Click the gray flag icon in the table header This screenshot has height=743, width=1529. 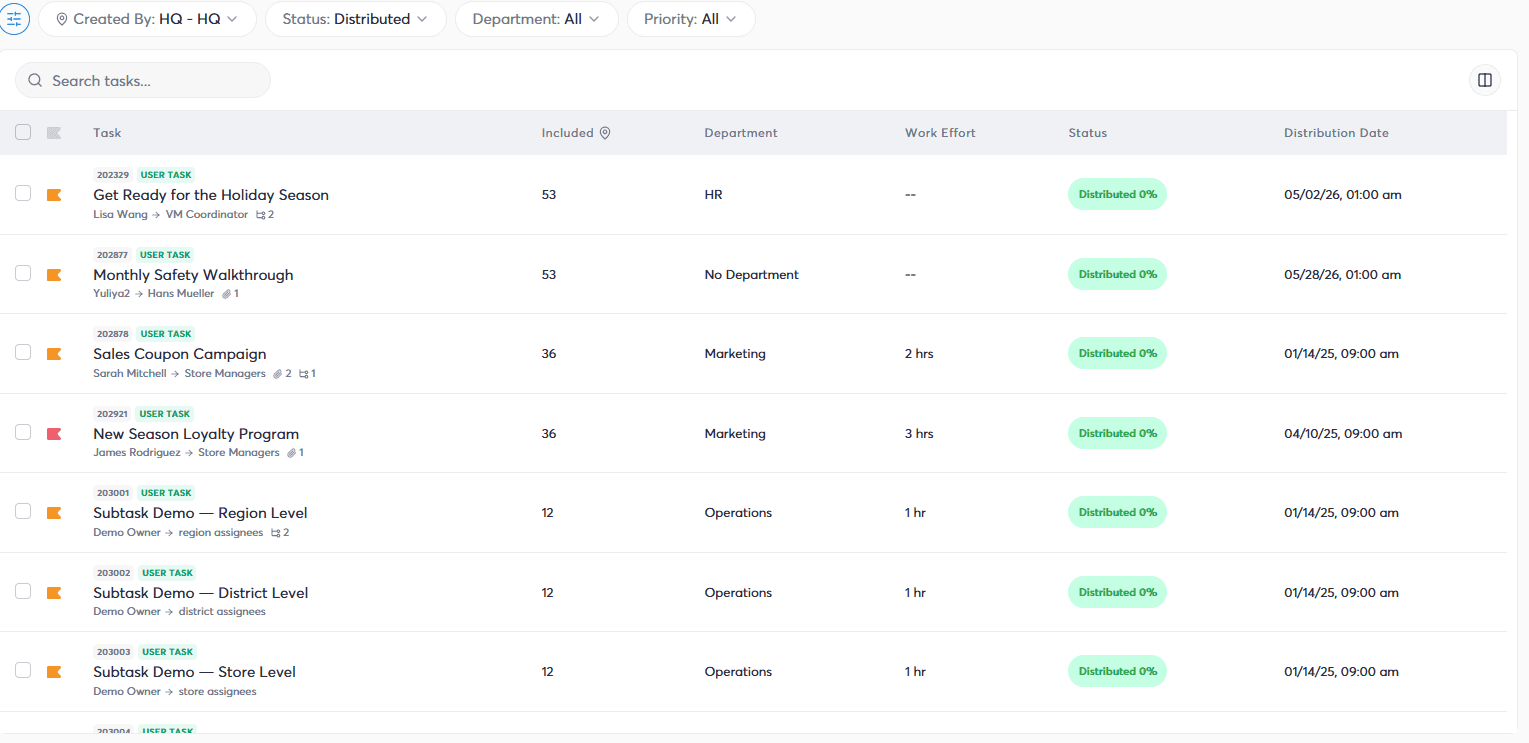(54, 133)
